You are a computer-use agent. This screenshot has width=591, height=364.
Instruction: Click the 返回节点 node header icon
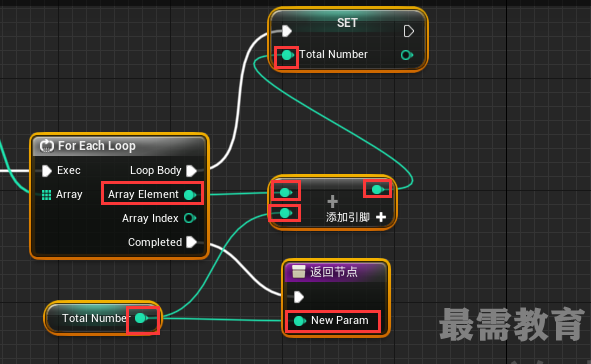click(299, 271)
